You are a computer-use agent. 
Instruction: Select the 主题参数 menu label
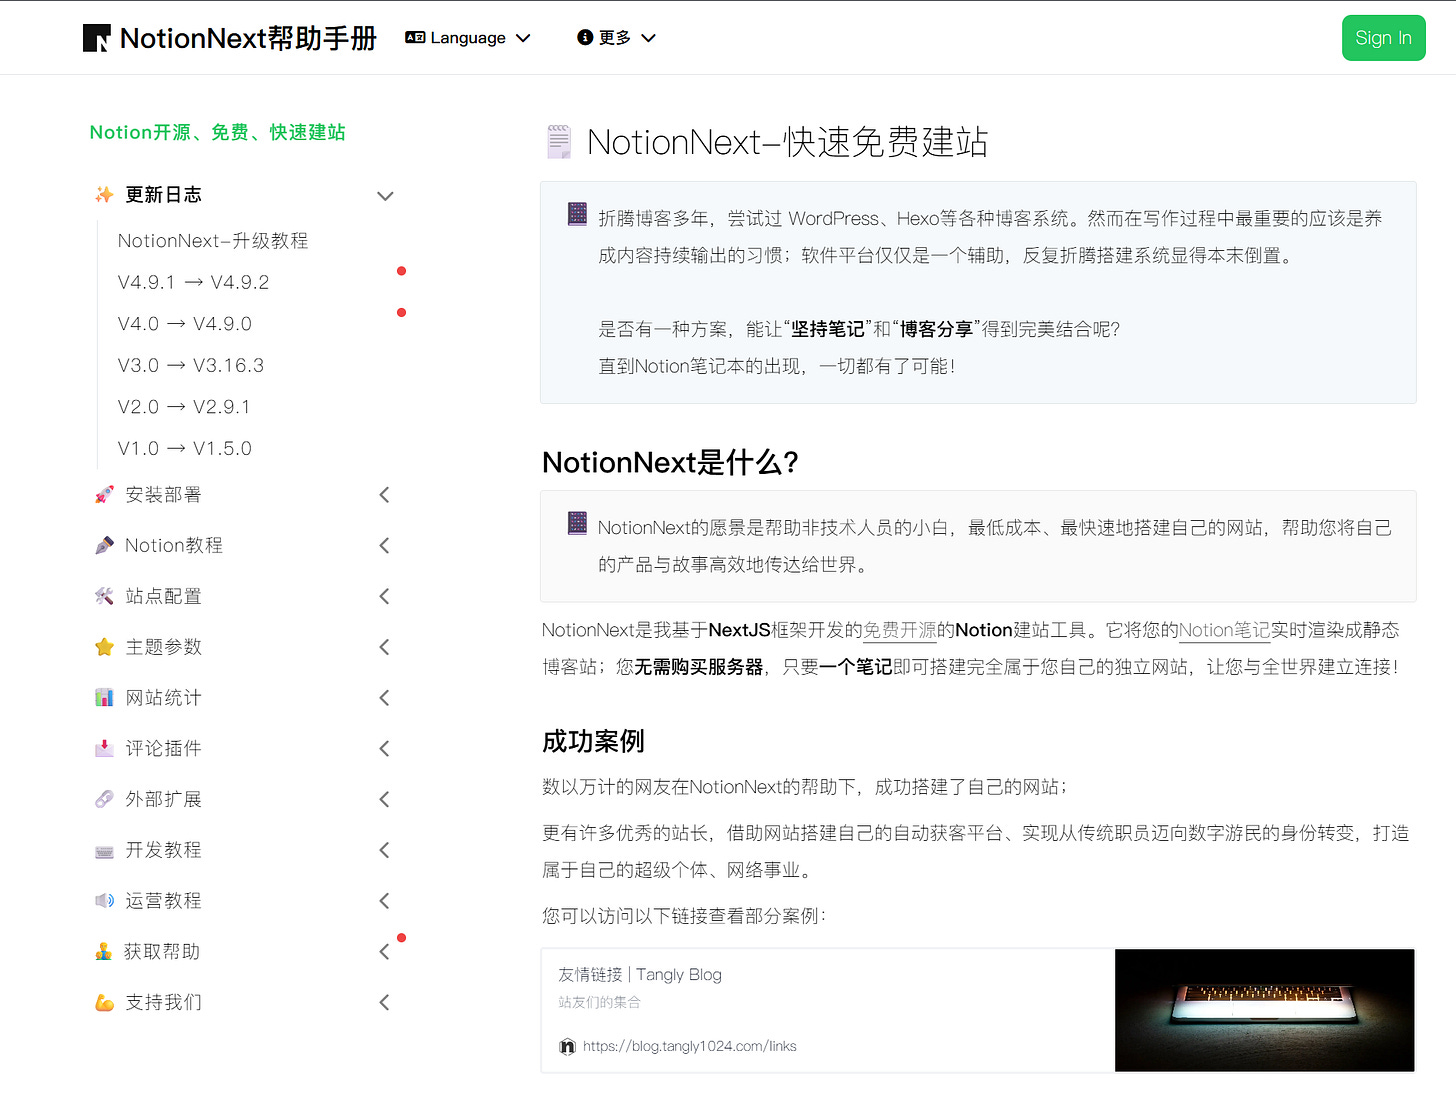163,647
